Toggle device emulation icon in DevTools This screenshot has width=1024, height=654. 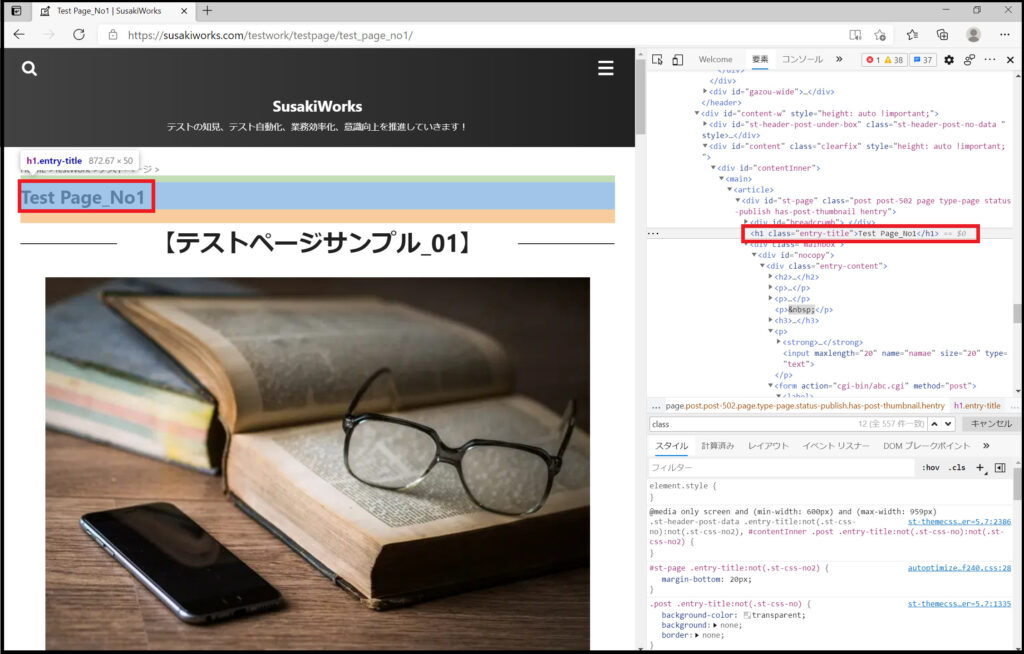(678, 59)
